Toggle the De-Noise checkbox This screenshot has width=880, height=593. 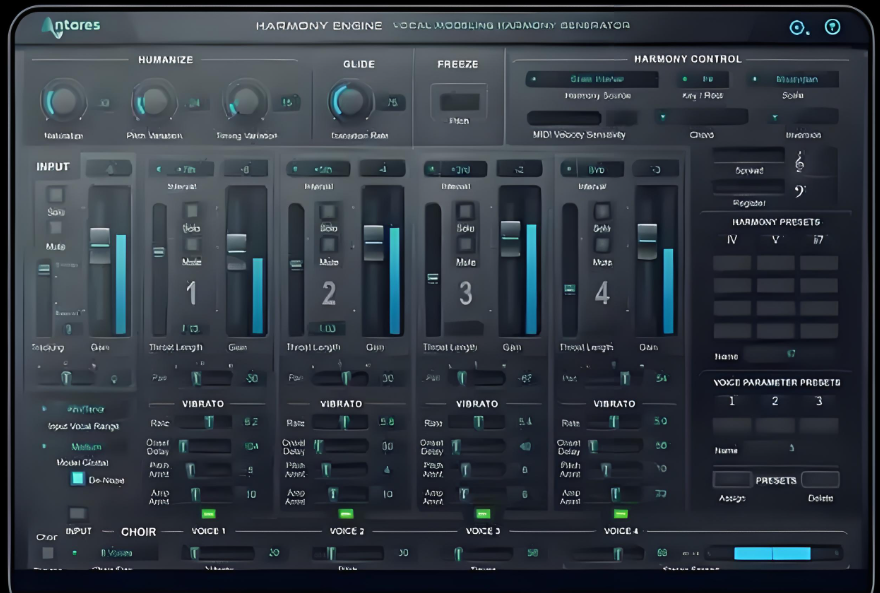point(77,479)
